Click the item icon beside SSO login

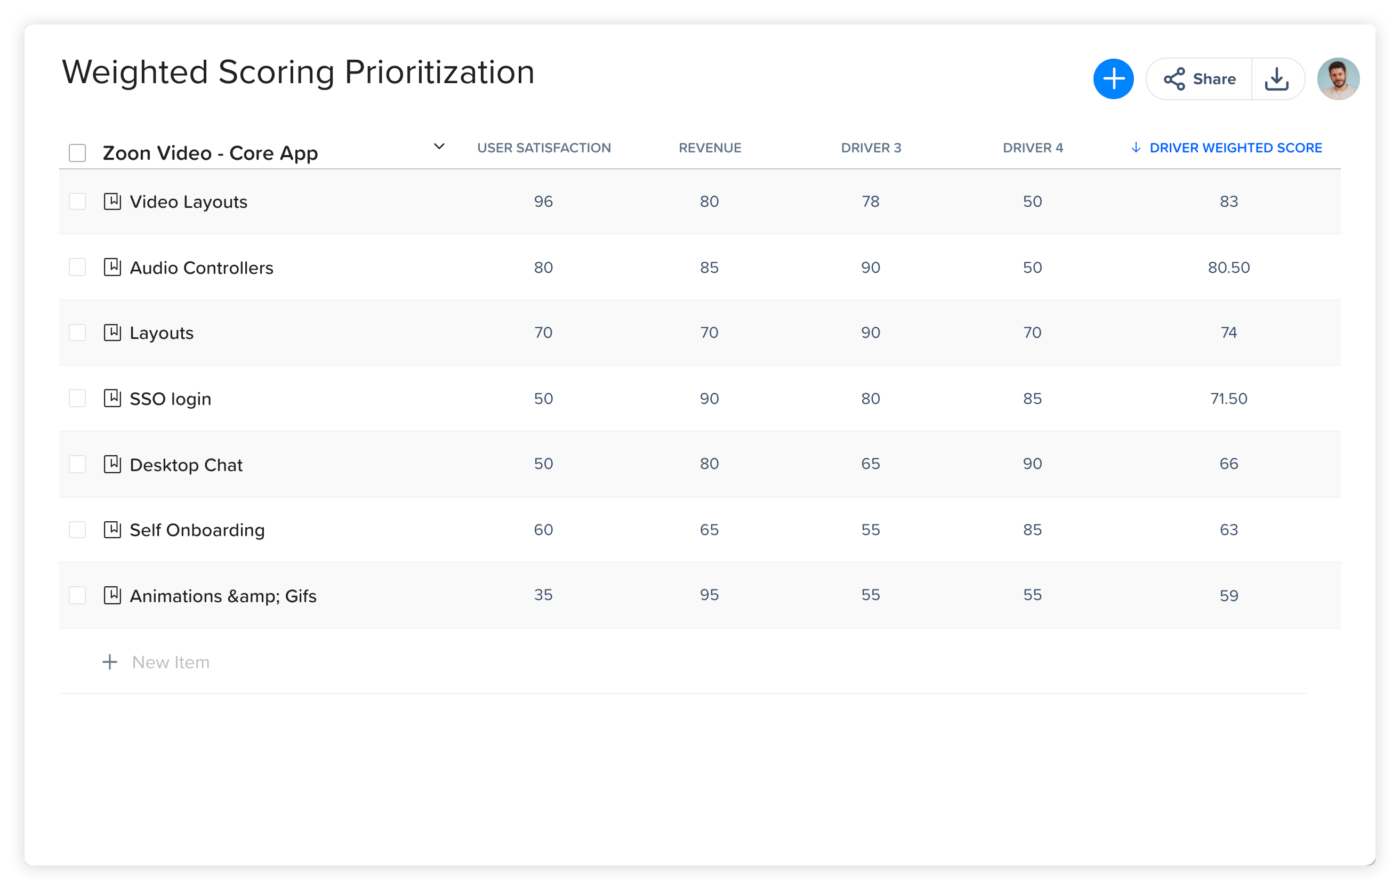tap(111, 398)
